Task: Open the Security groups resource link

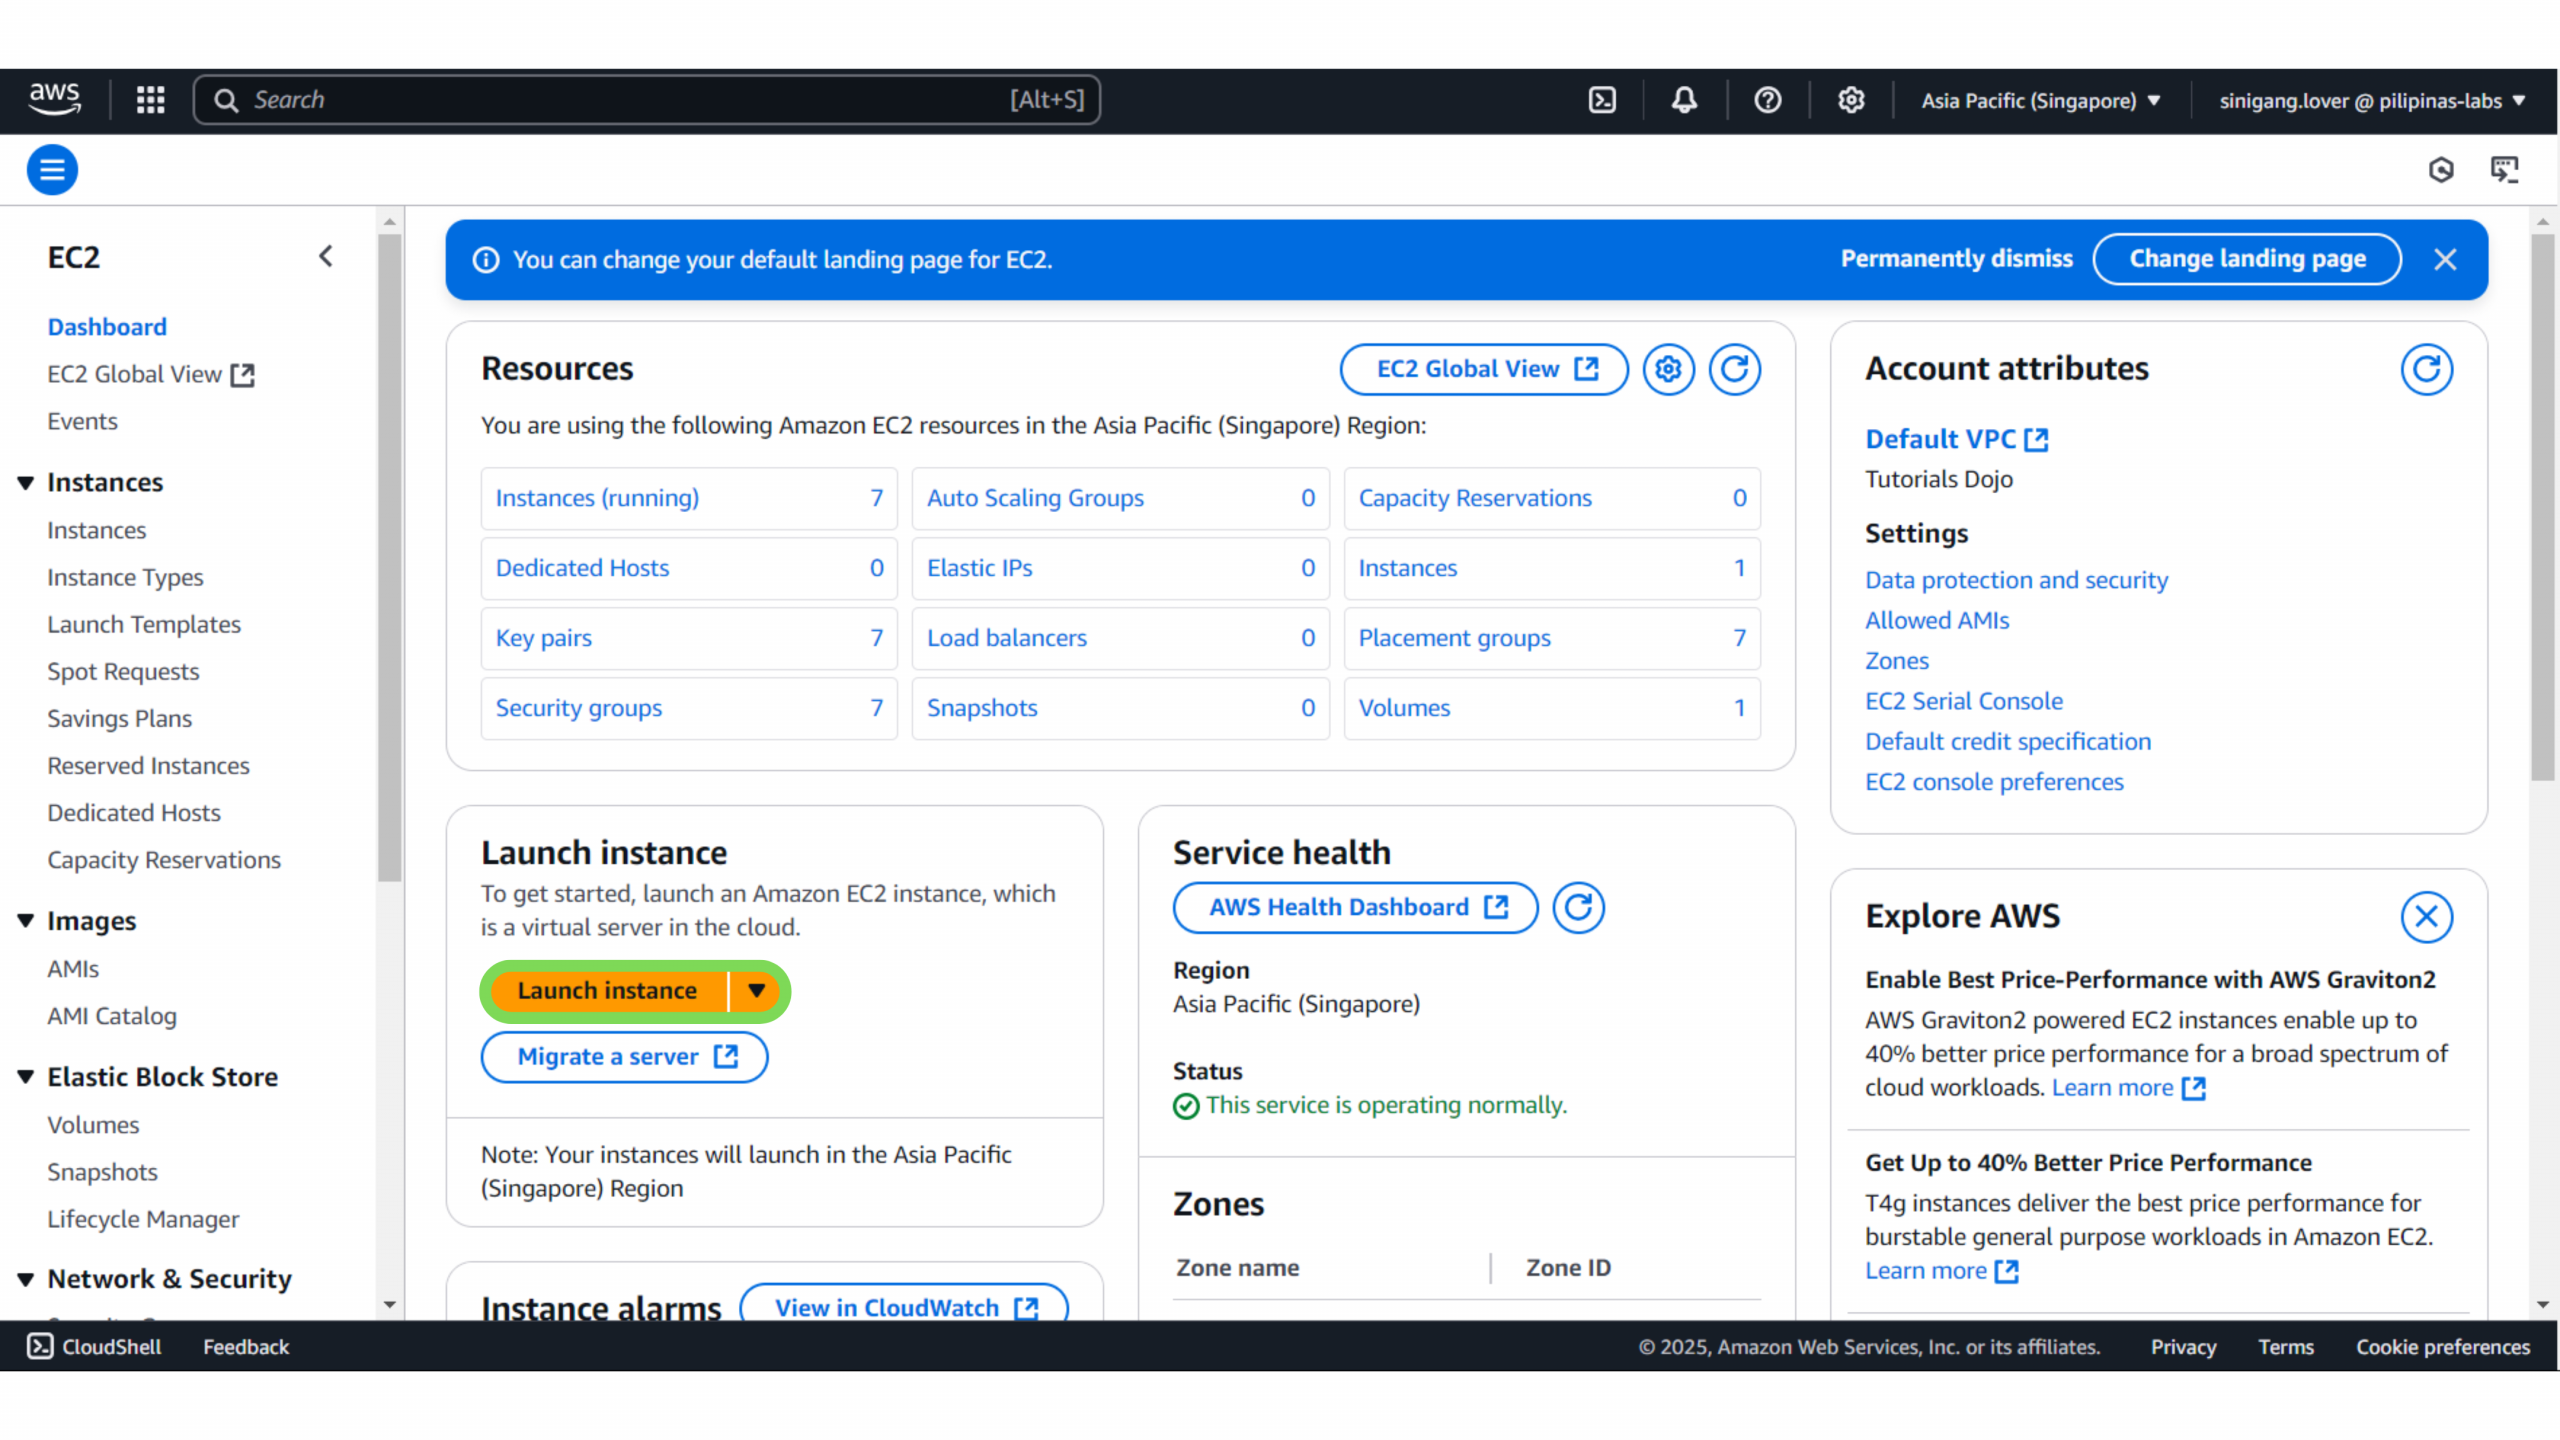Action: [579, 708]
